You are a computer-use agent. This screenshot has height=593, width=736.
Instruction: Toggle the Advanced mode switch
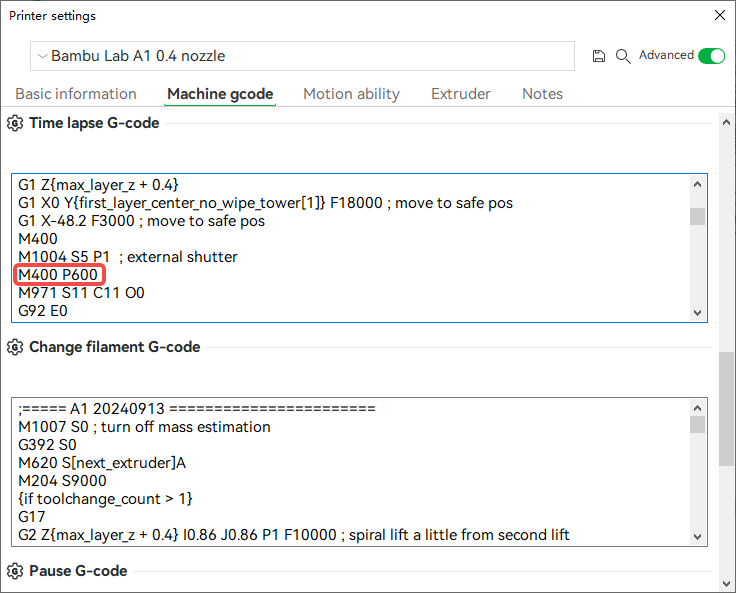click(x=712, y=56)
